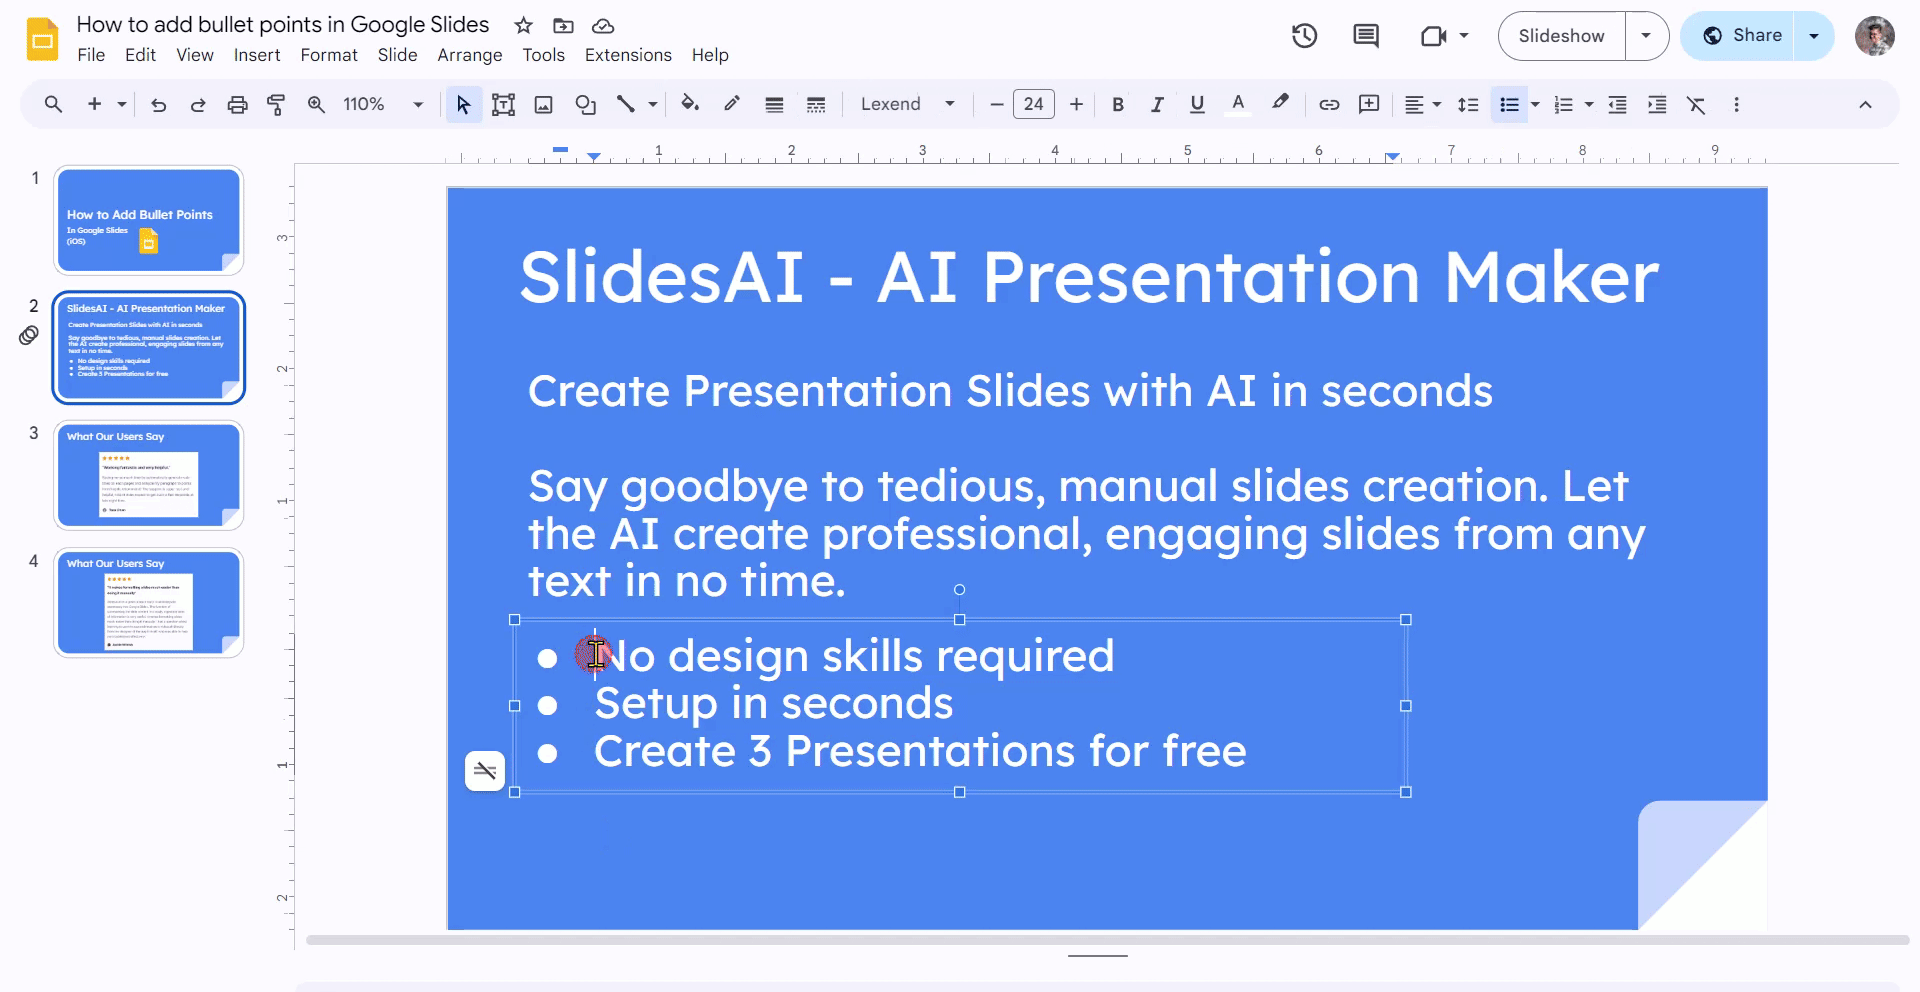This screenshot has height=992, width=1920.
Task: Click the paint format tool
Action: [x=277, y=104]
